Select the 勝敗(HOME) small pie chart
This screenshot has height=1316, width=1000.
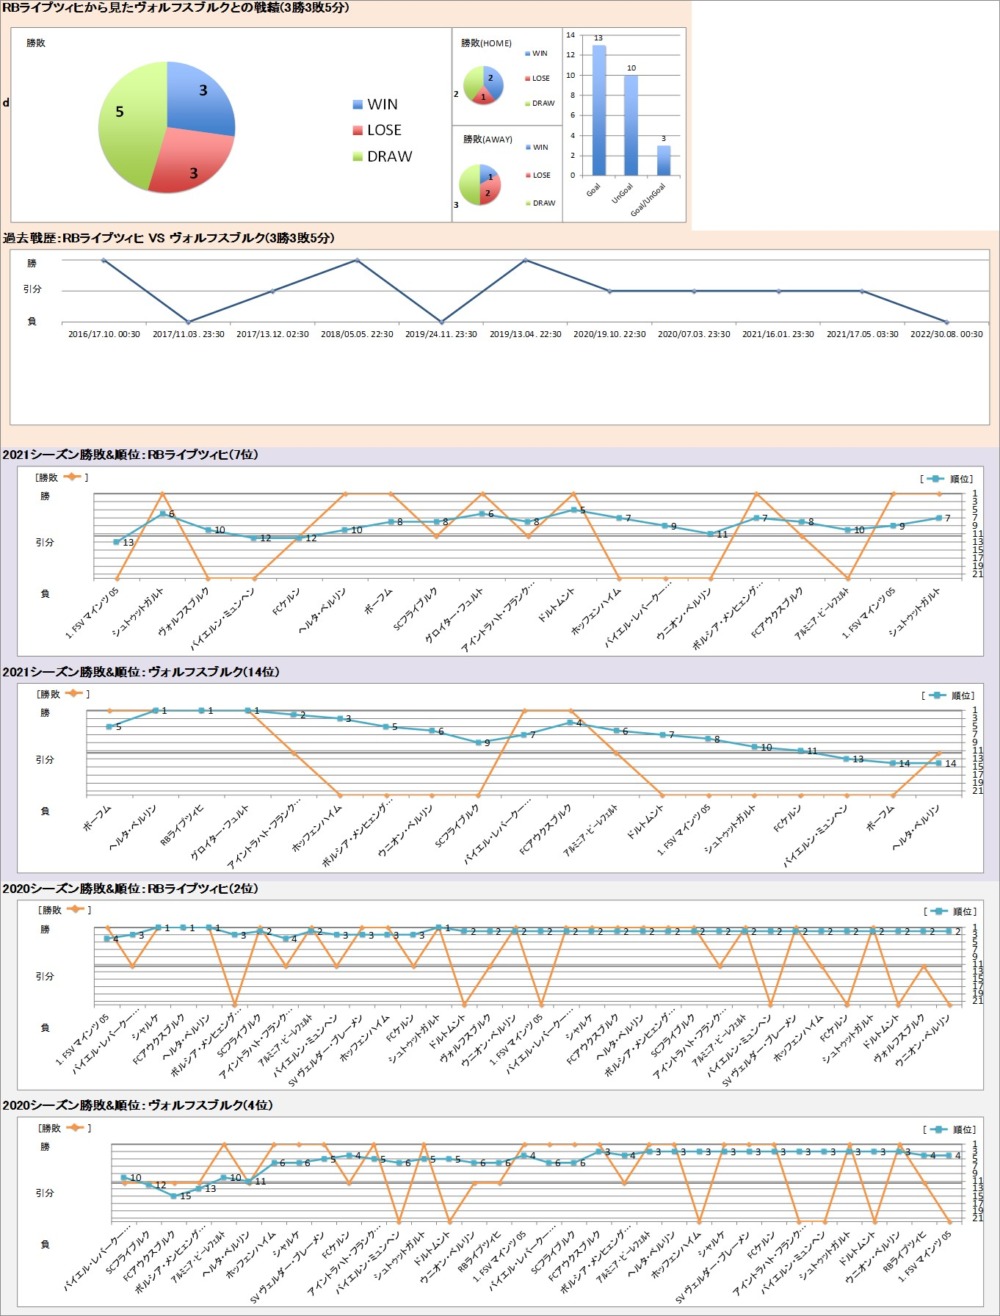[x=482, y=84]
